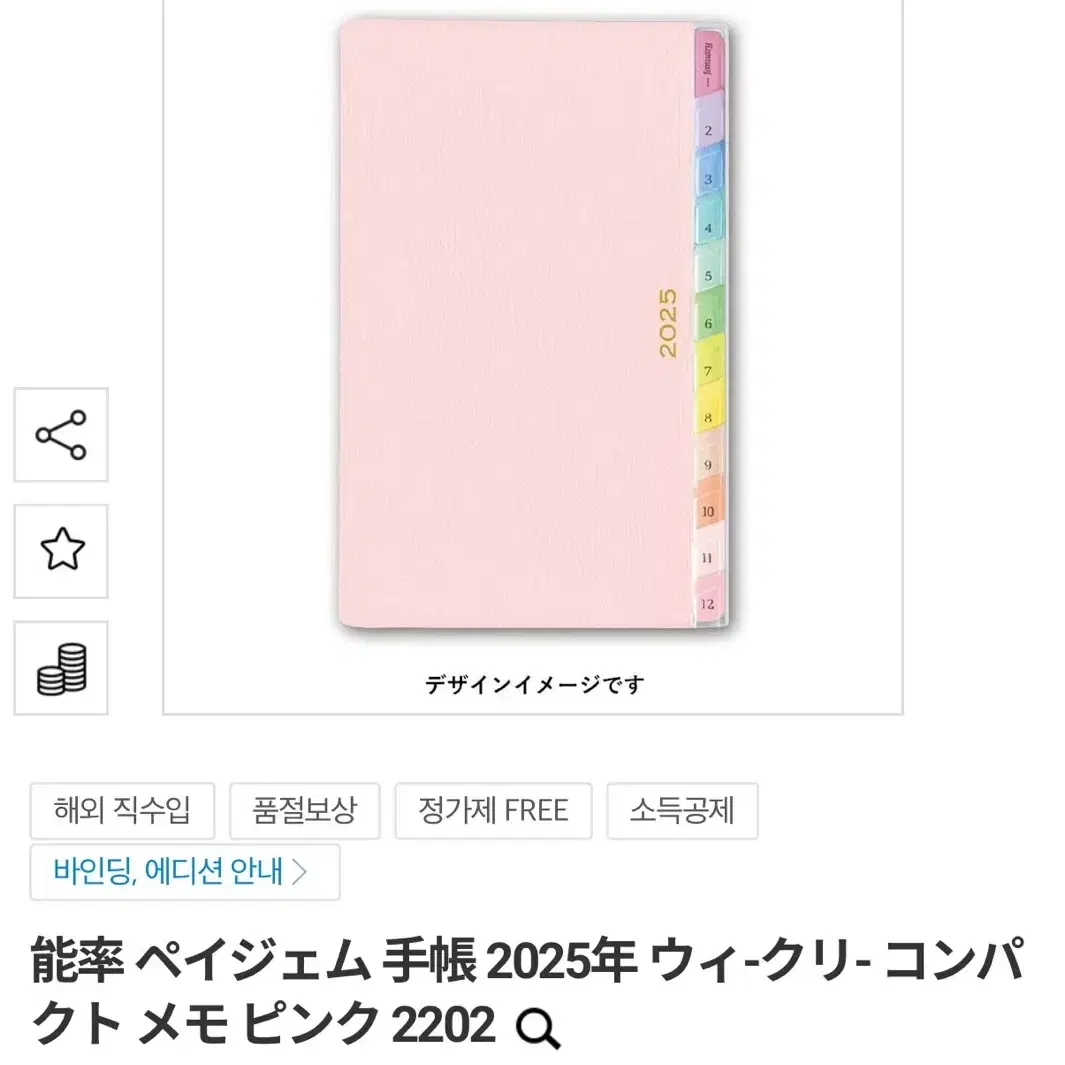The height and width of the screenshot is (1065, 1065).
Task: Select the 정가제 FREE tag
Action: pos(493,811)
